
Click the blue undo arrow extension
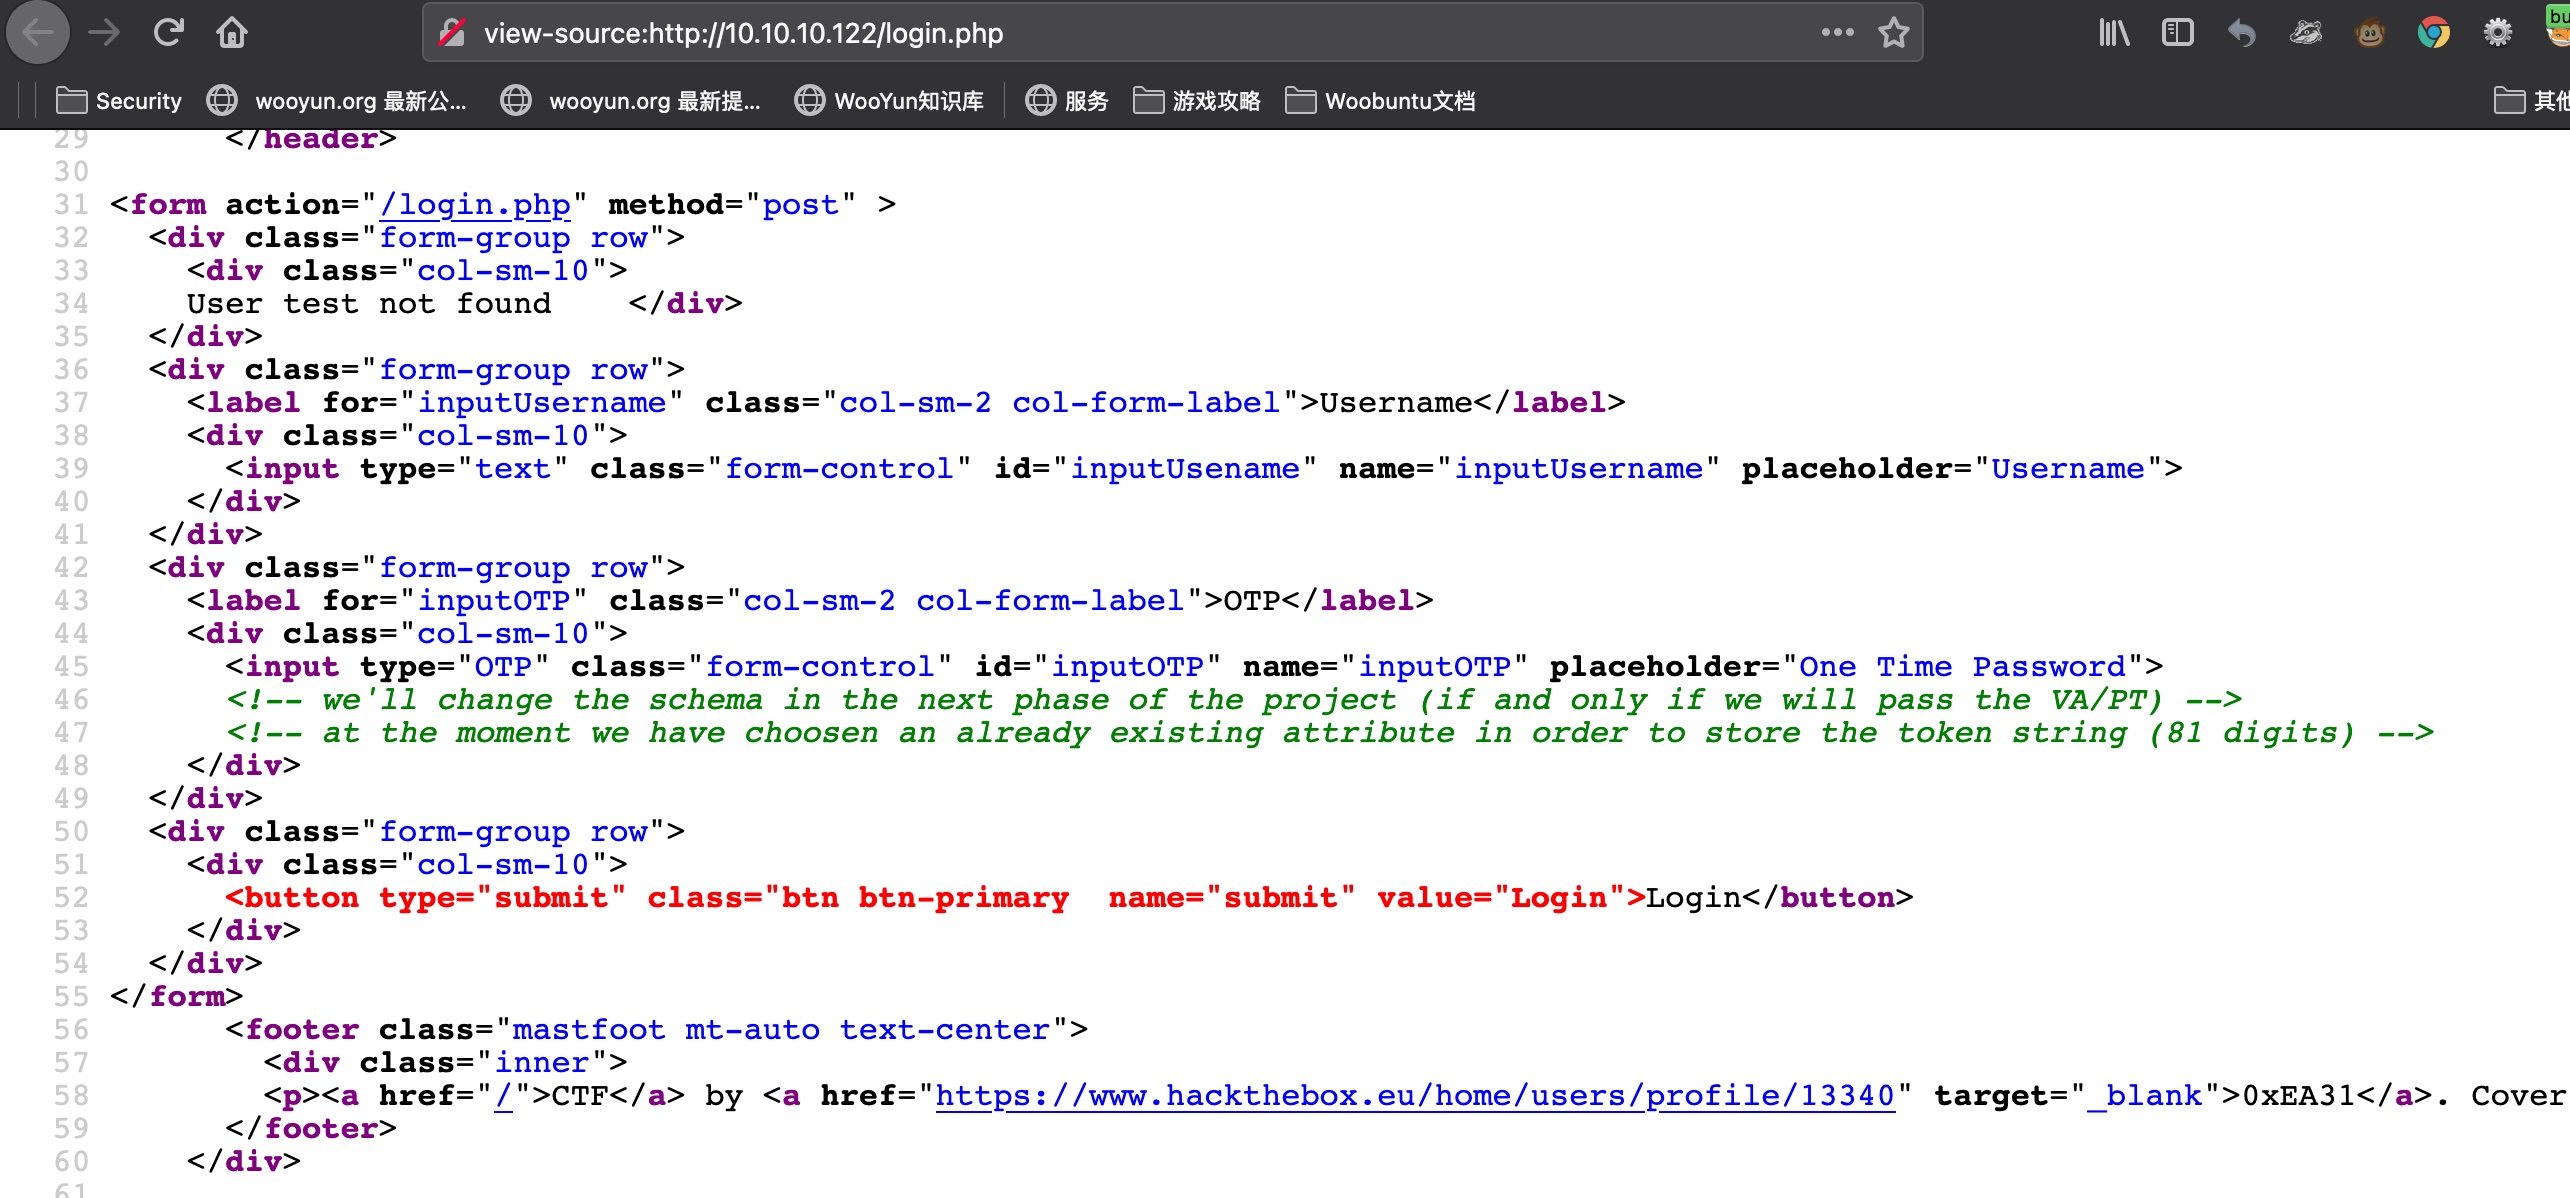click(x=2241, y=33)
